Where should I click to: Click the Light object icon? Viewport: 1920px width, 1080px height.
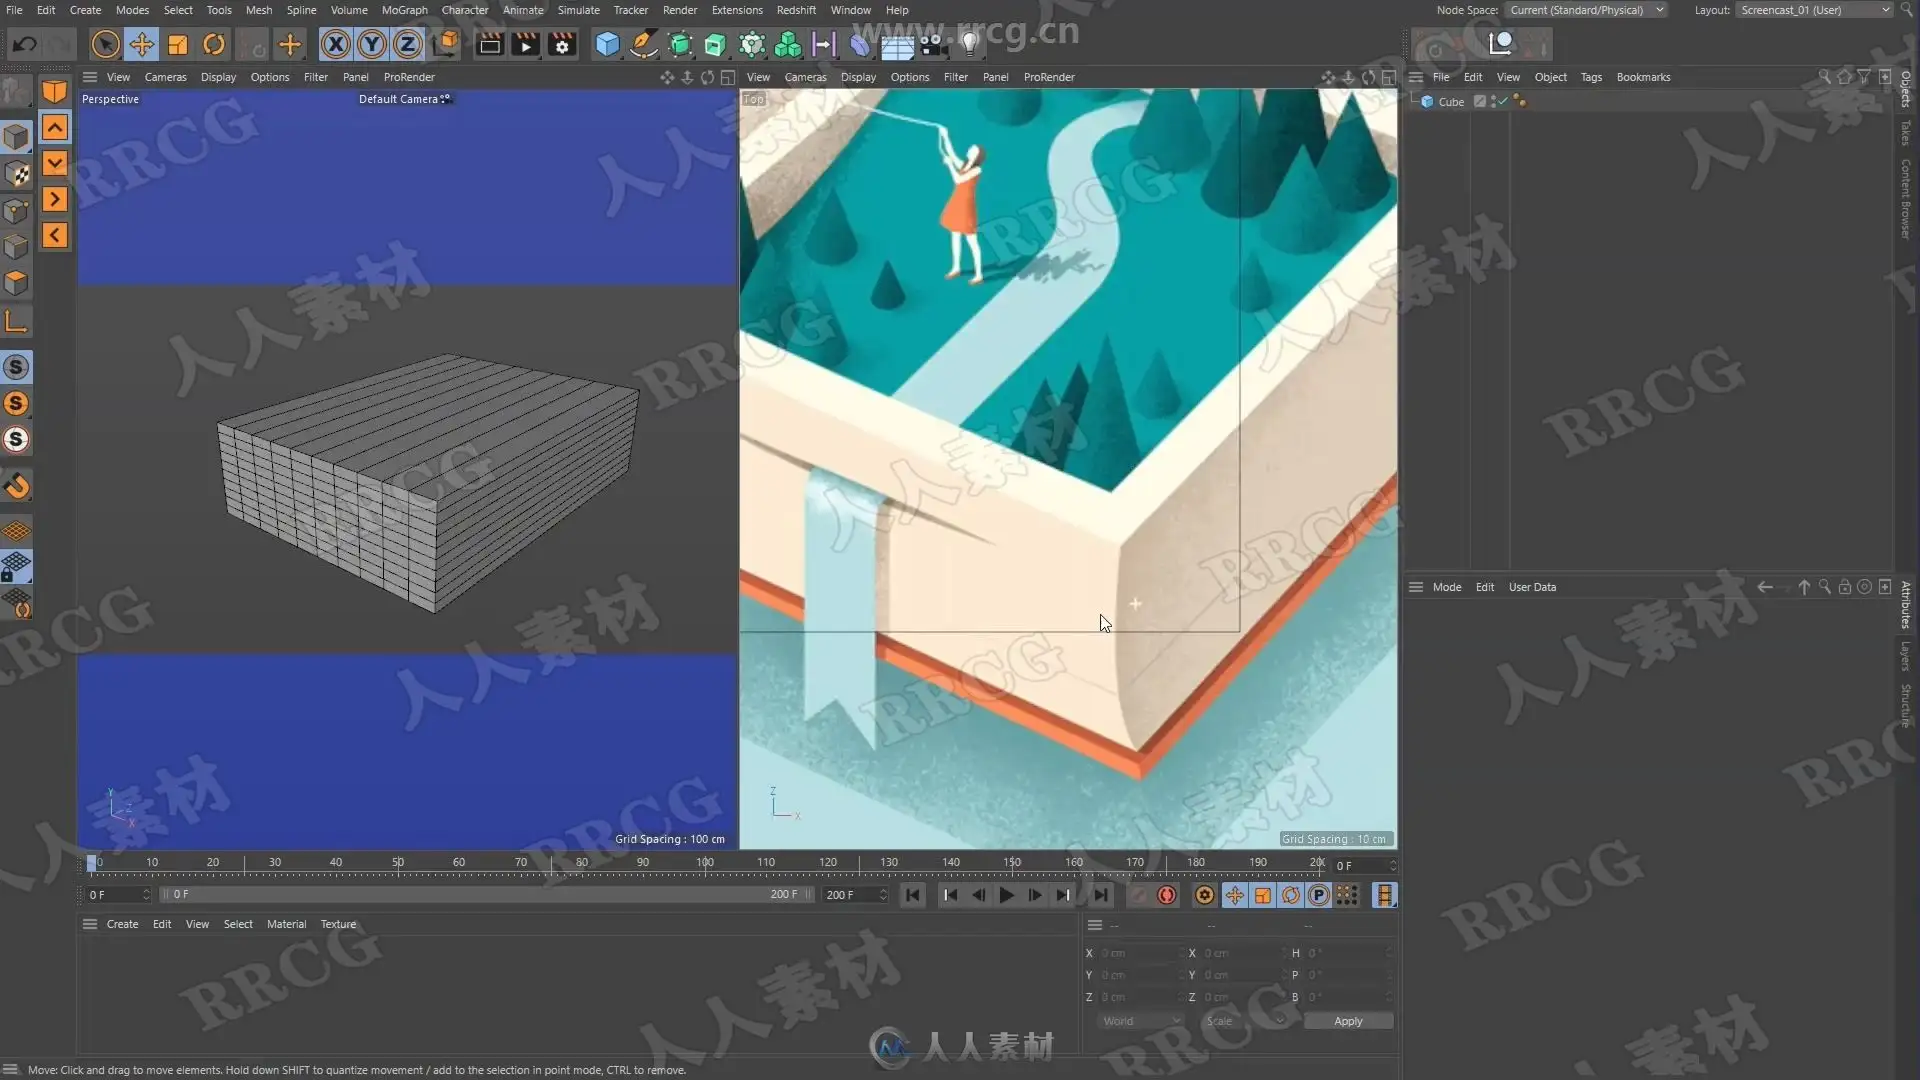click(x=968, y=44)
